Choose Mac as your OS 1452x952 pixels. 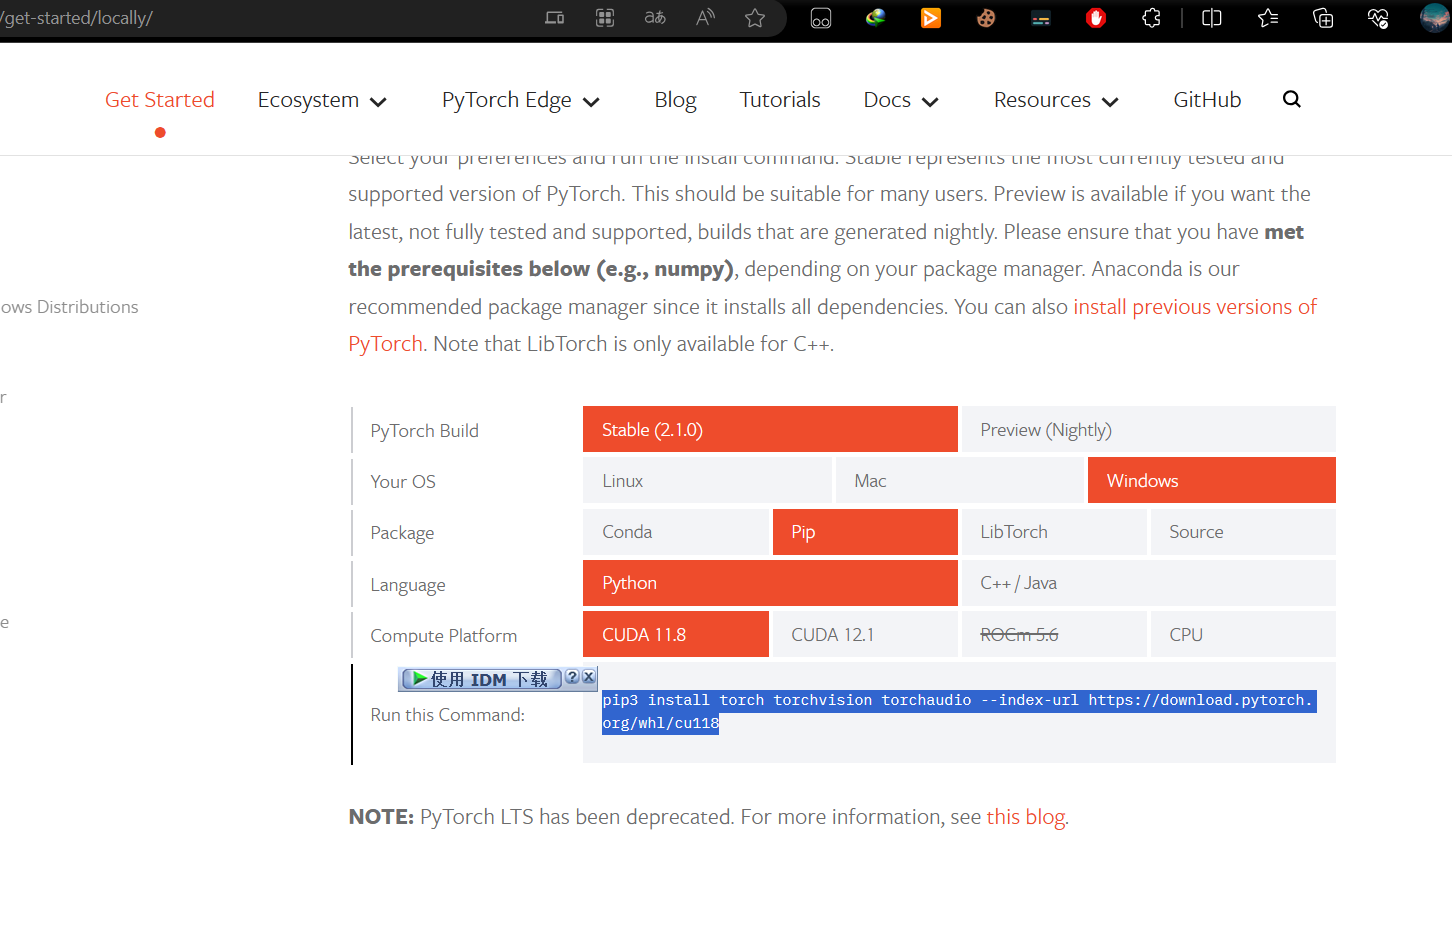[959, 480]
